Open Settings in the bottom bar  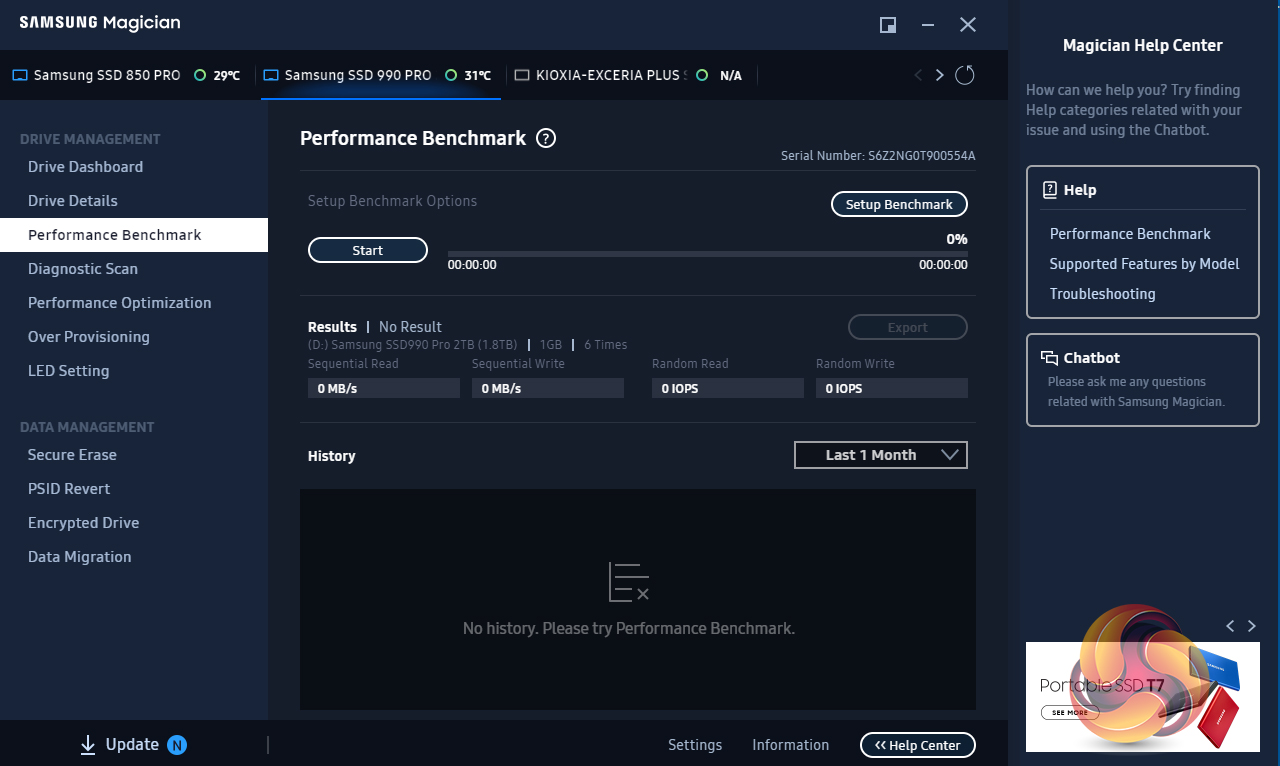click(x=694, y=745)
